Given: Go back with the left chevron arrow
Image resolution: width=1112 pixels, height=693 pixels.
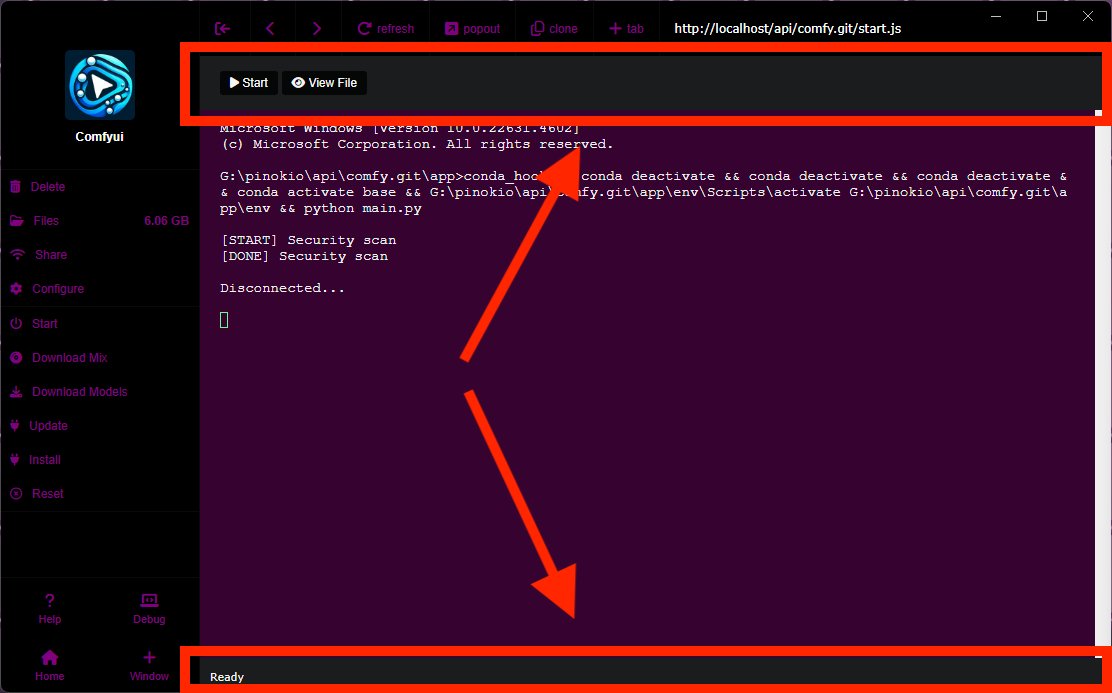Looking at the screenshot, I should [270, 28].
